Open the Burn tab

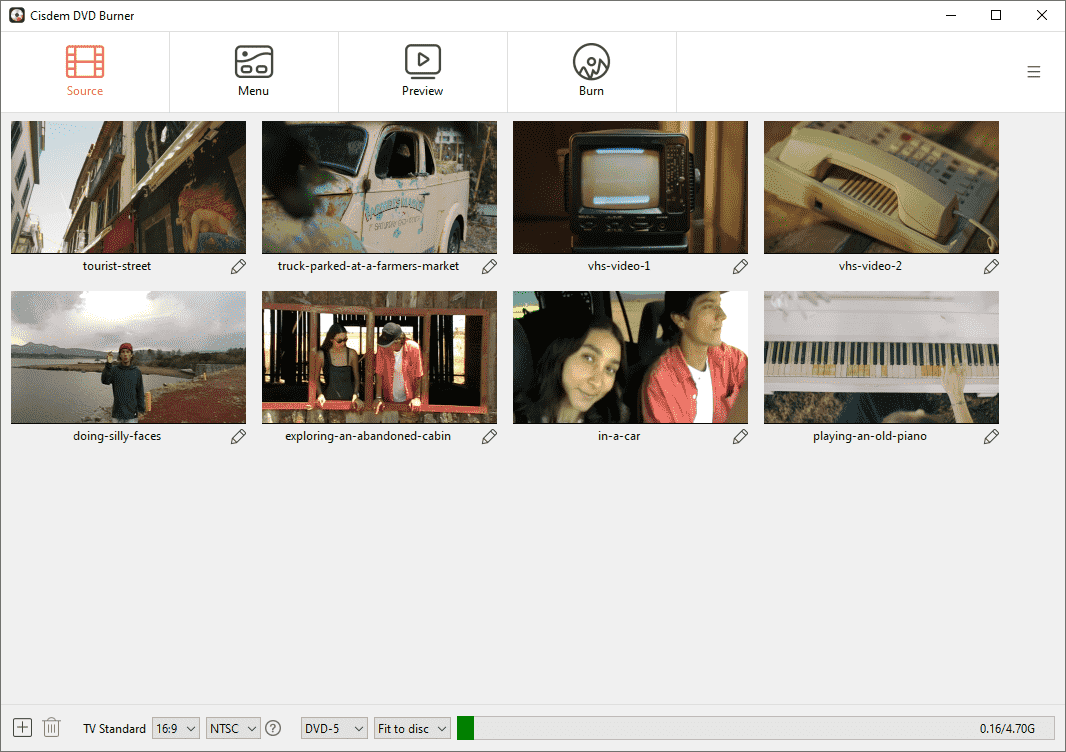591,72
